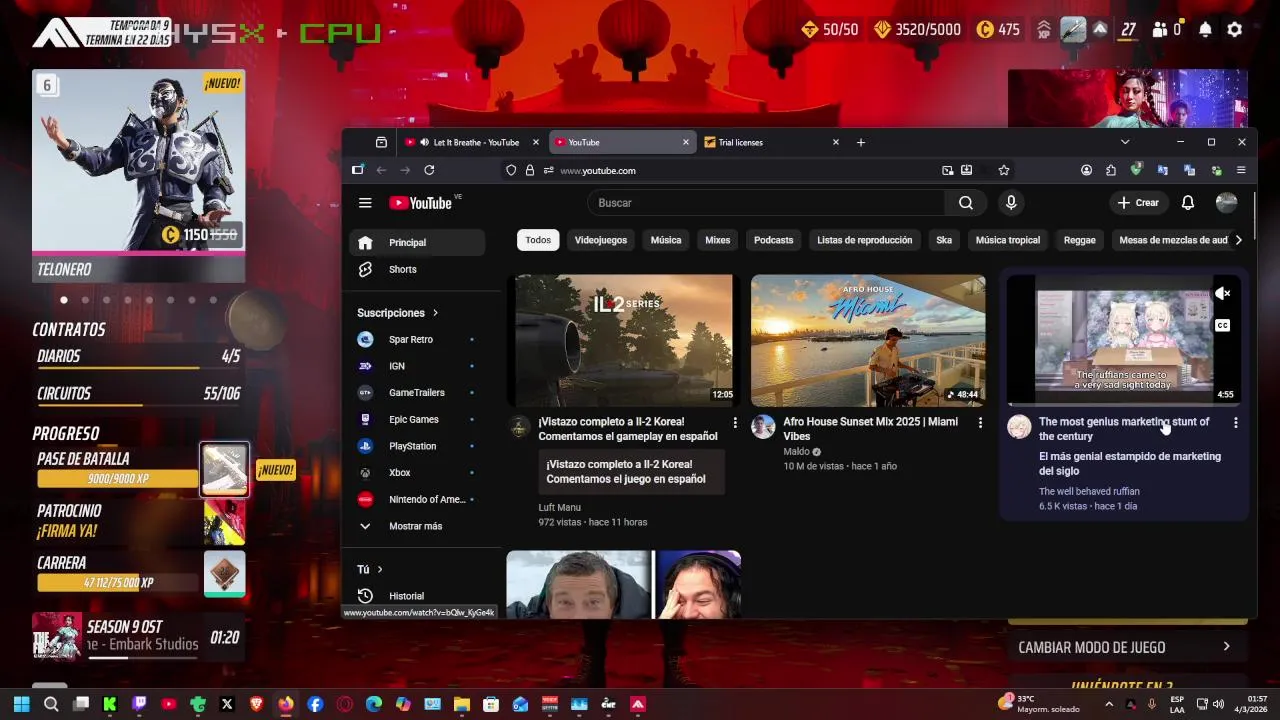Click the XP boost icon in game

(1044, 30)
